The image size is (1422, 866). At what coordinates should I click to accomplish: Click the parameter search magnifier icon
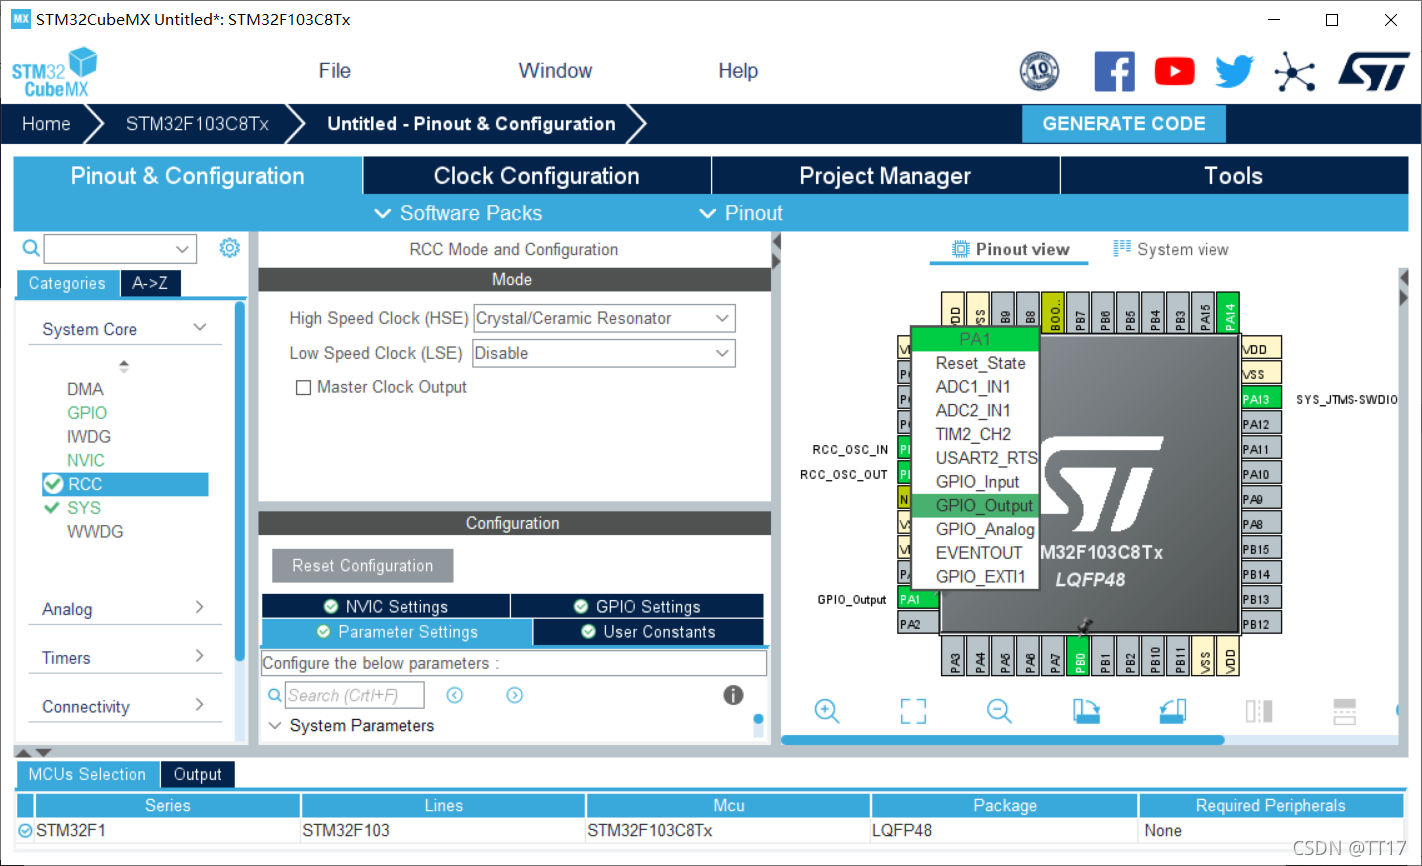point(275,695)
